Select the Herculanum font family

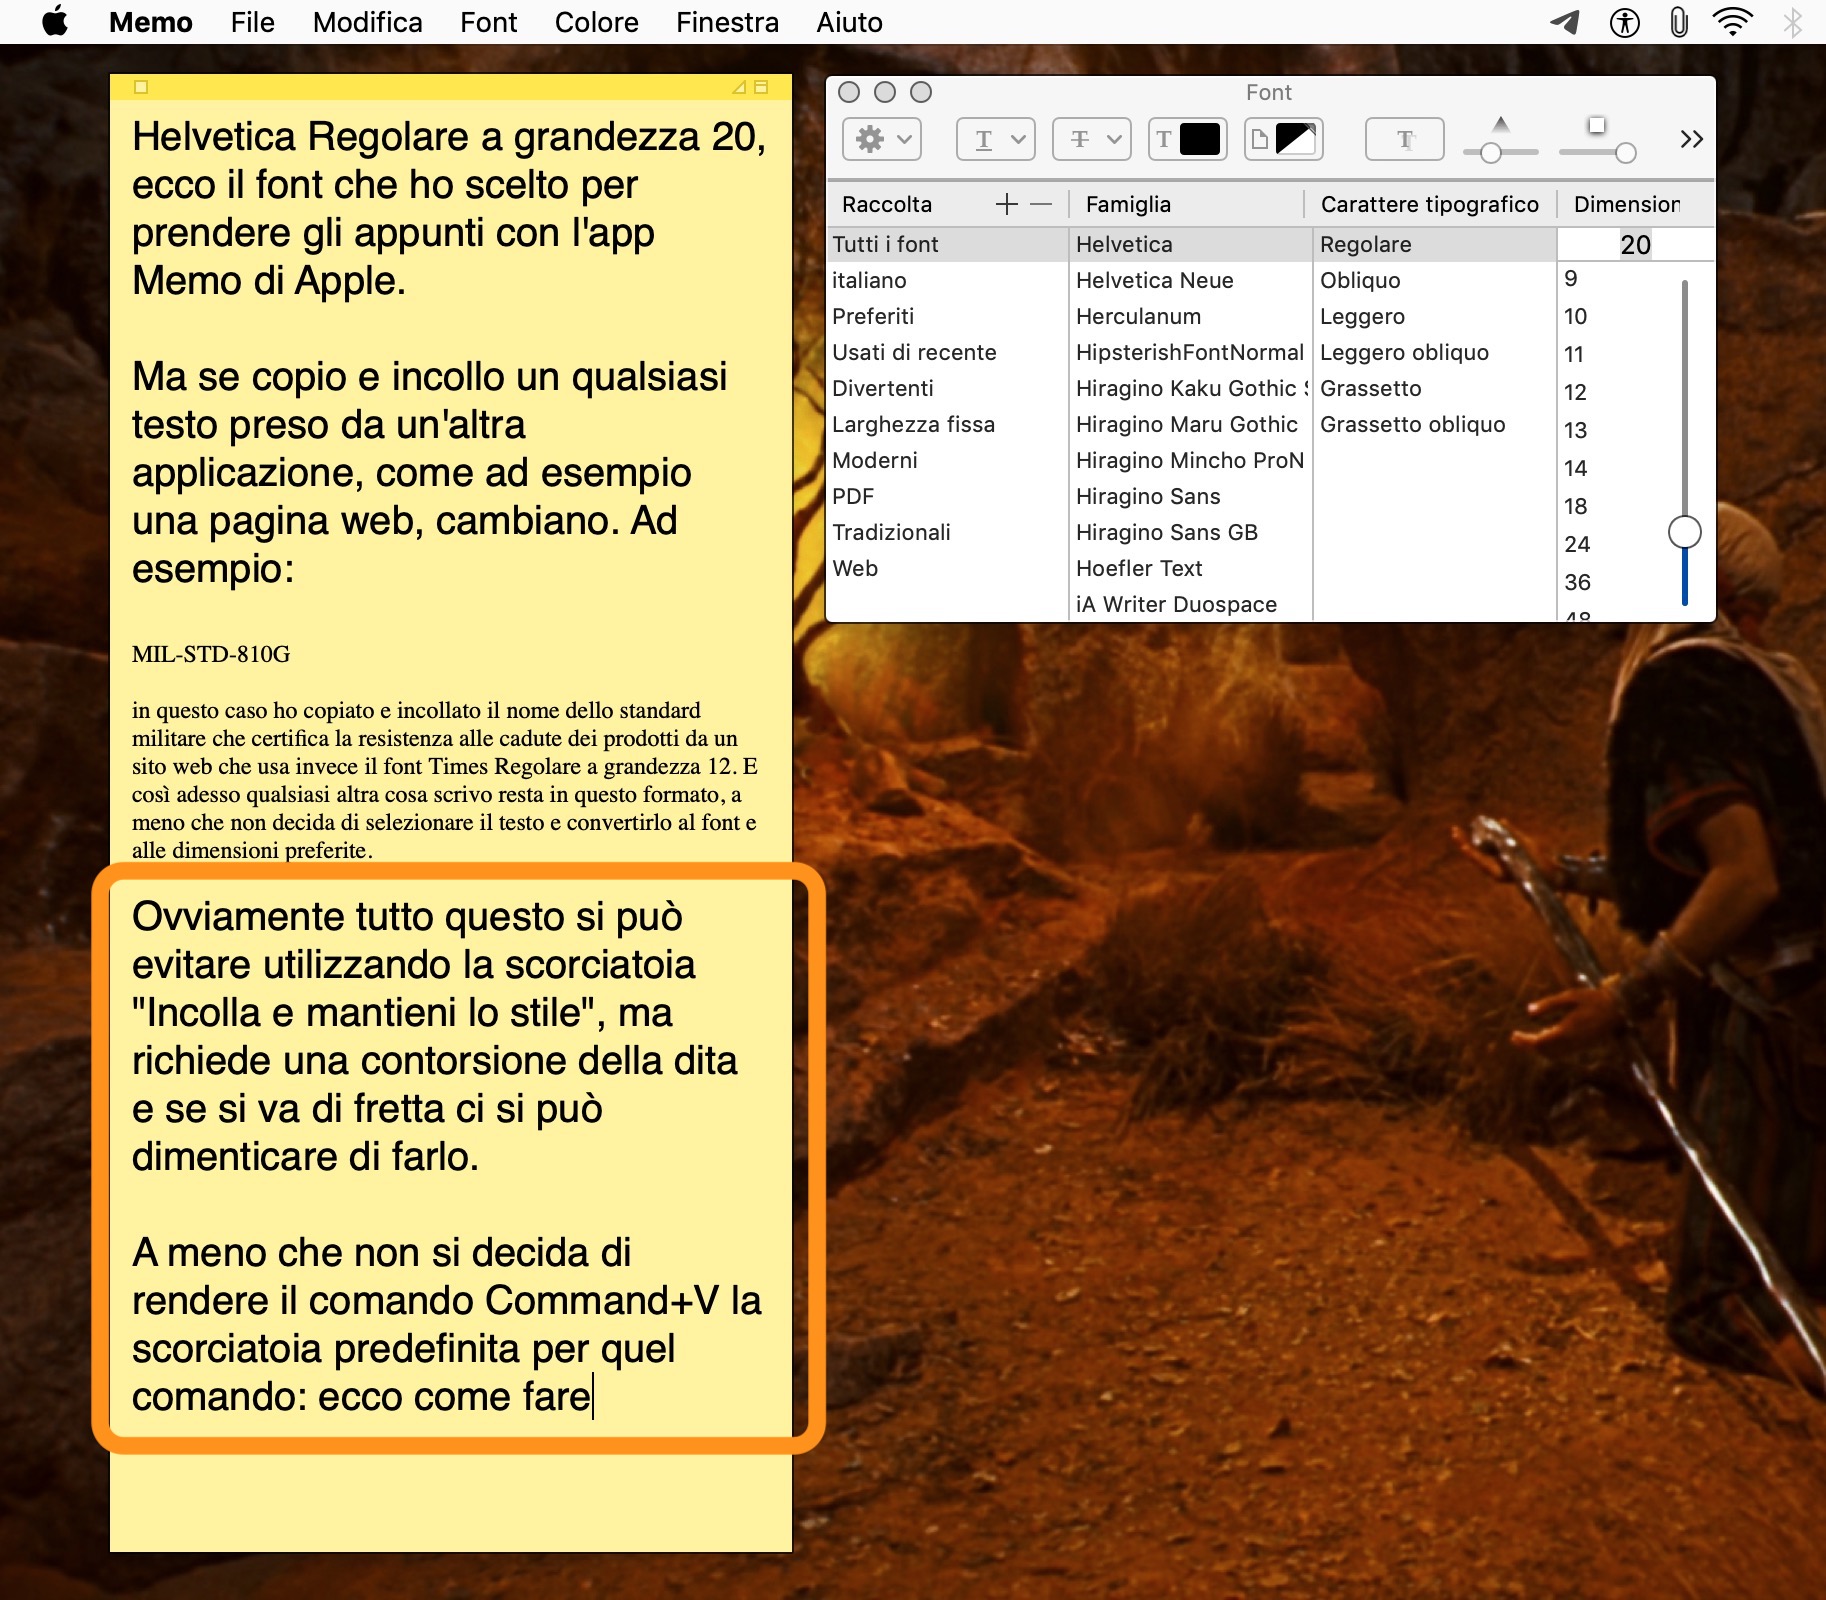coord(1190,316)
